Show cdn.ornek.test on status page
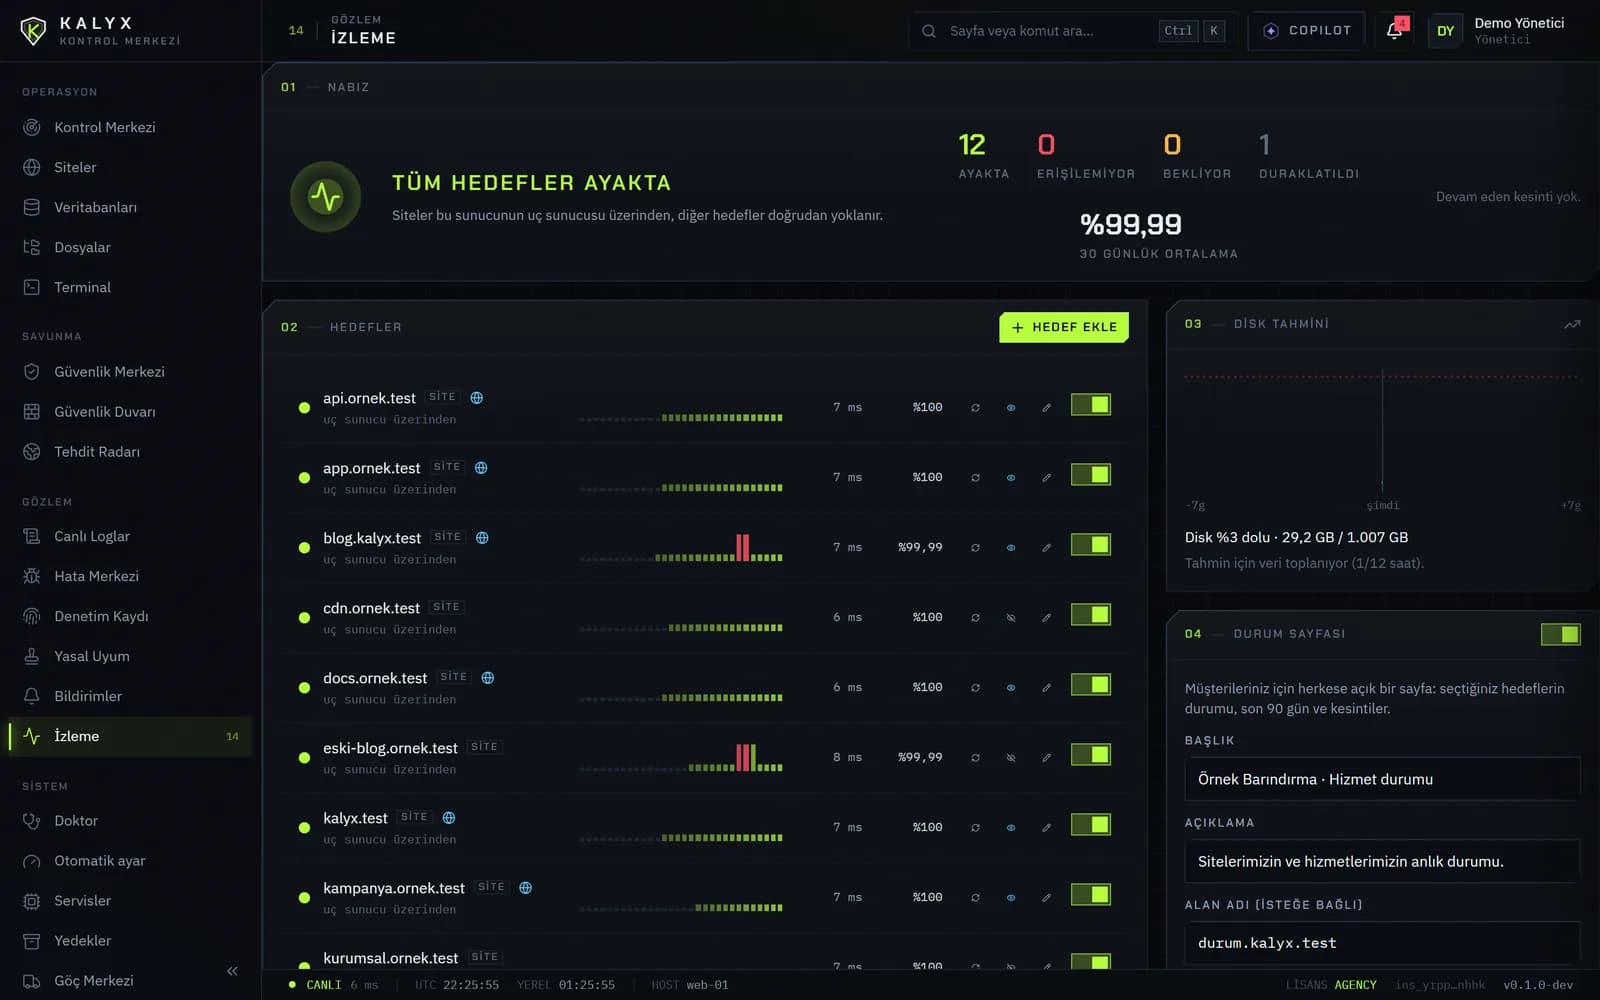The height and width of the screenshot is (1000, 1600). click(x=1011, y=617)
